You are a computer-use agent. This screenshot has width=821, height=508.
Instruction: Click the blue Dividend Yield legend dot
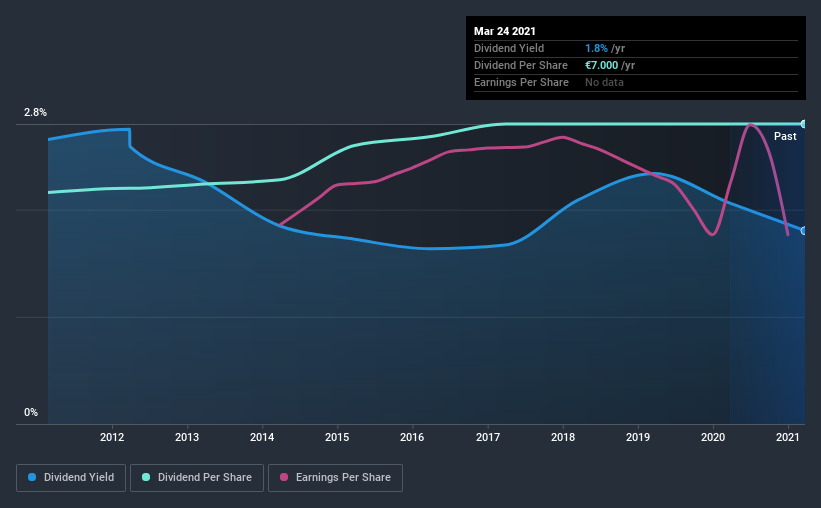[x=32, y=477]
